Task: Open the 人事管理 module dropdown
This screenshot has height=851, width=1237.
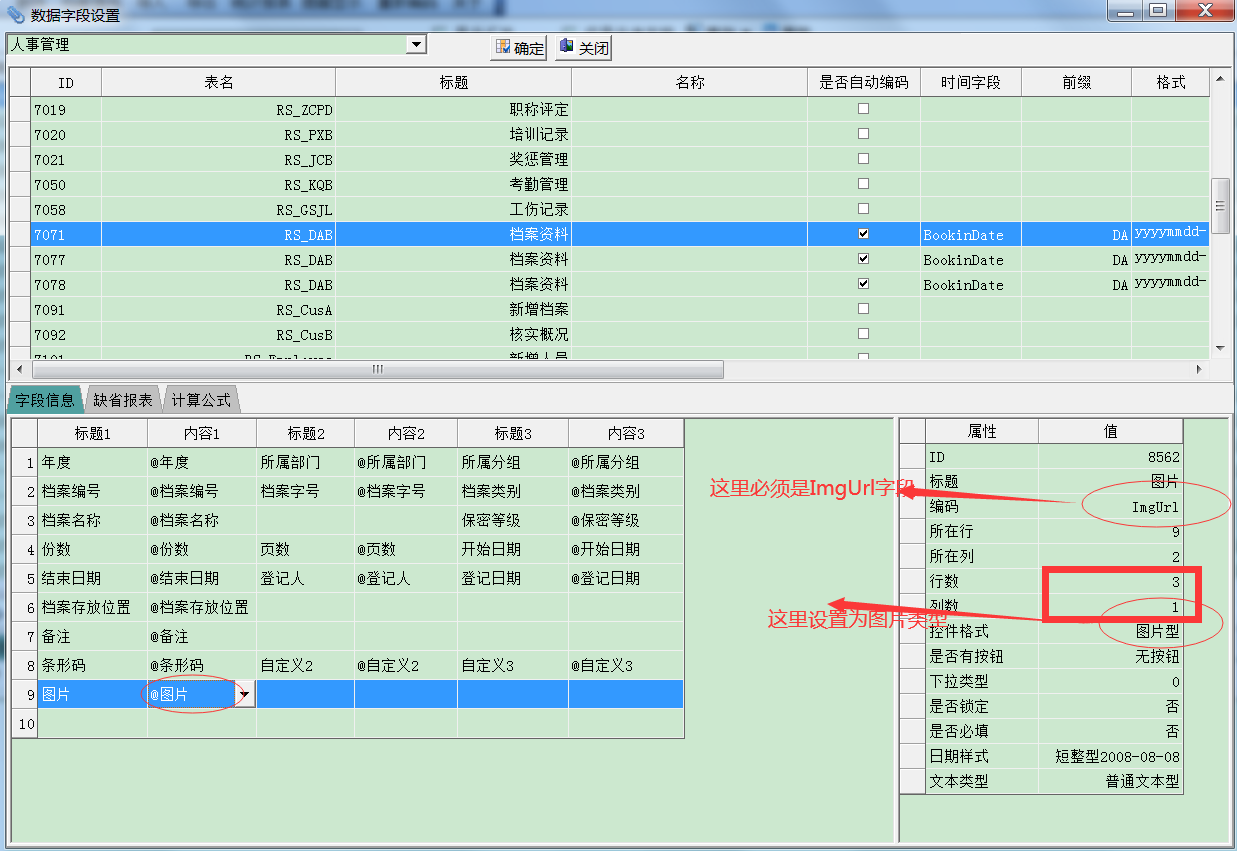Action: coord(416,45)
